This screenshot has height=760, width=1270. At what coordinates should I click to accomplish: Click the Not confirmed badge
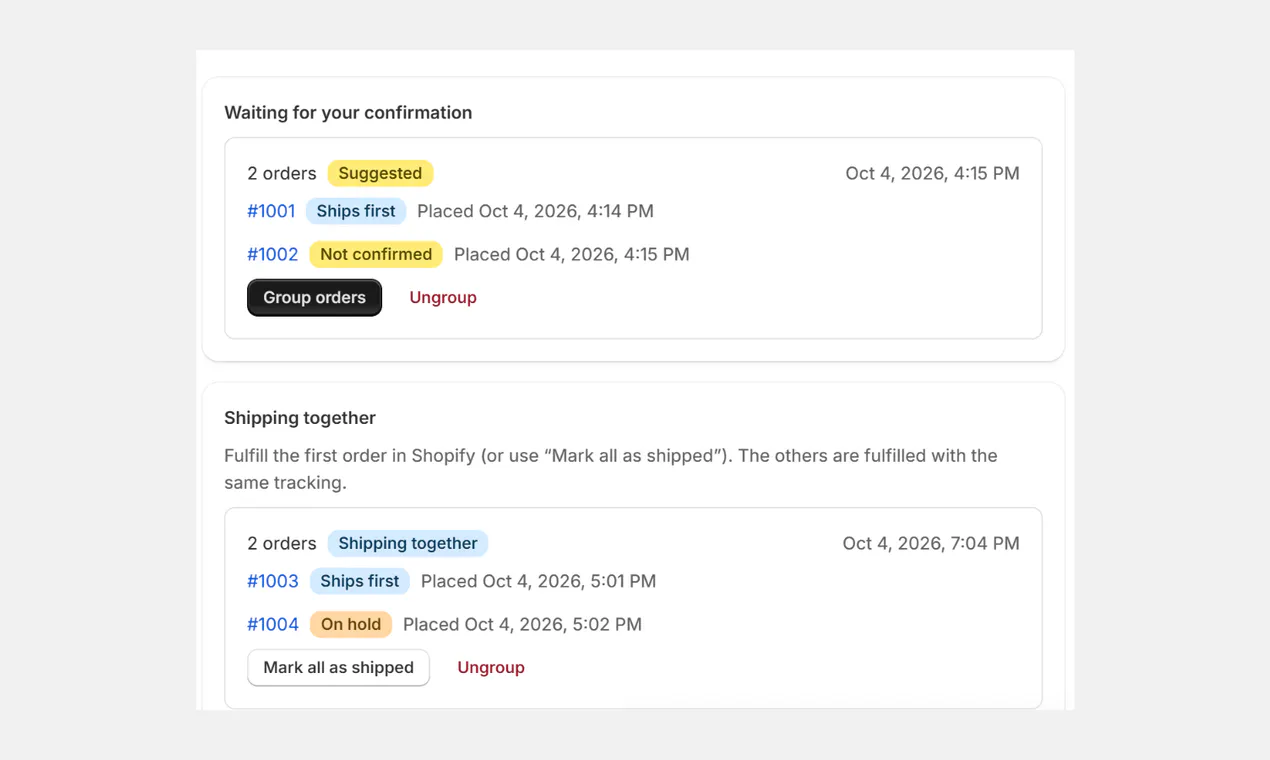pos(376,254)
